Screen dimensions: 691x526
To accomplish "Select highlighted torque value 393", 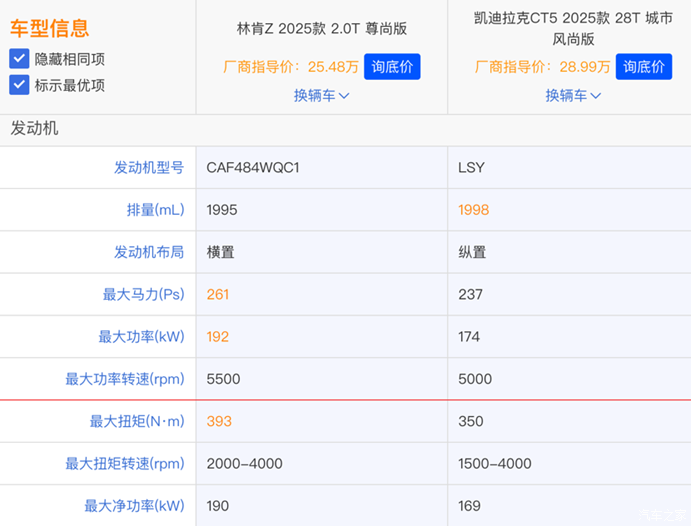I will [x=219, y=421].
